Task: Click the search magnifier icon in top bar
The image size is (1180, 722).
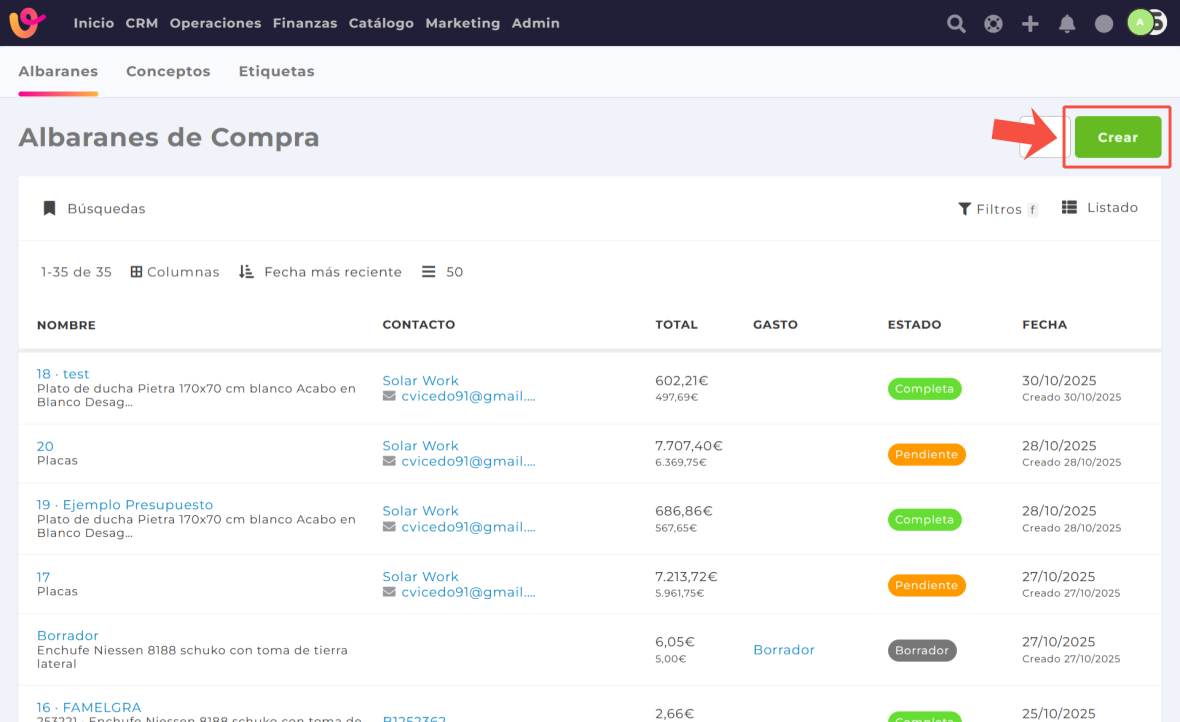Action: click(956, 24)
